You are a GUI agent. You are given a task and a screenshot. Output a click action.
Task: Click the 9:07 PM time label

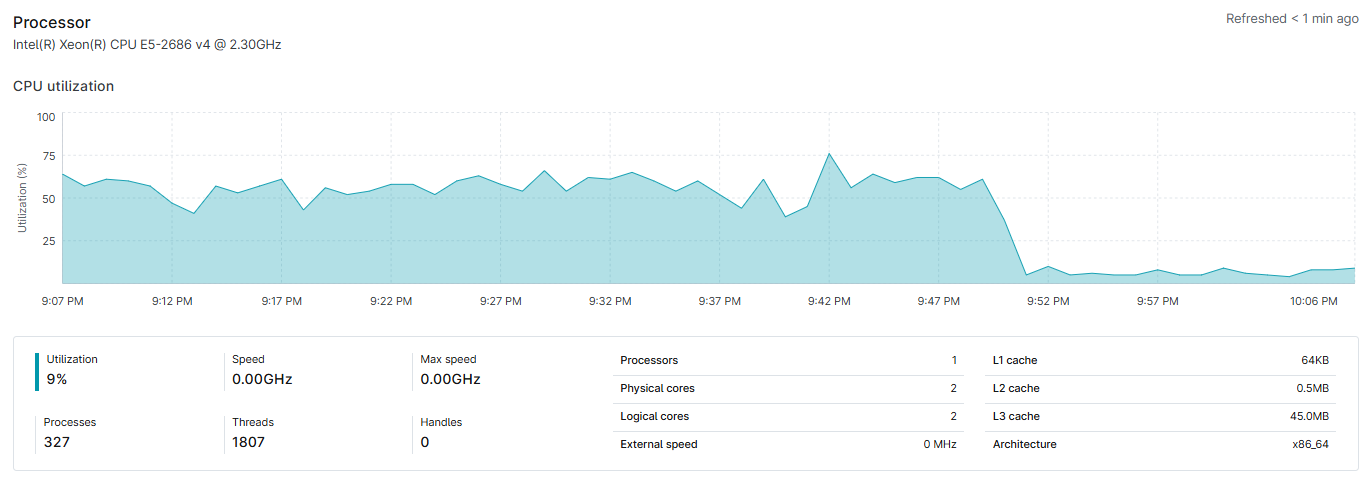coord(63,301)
